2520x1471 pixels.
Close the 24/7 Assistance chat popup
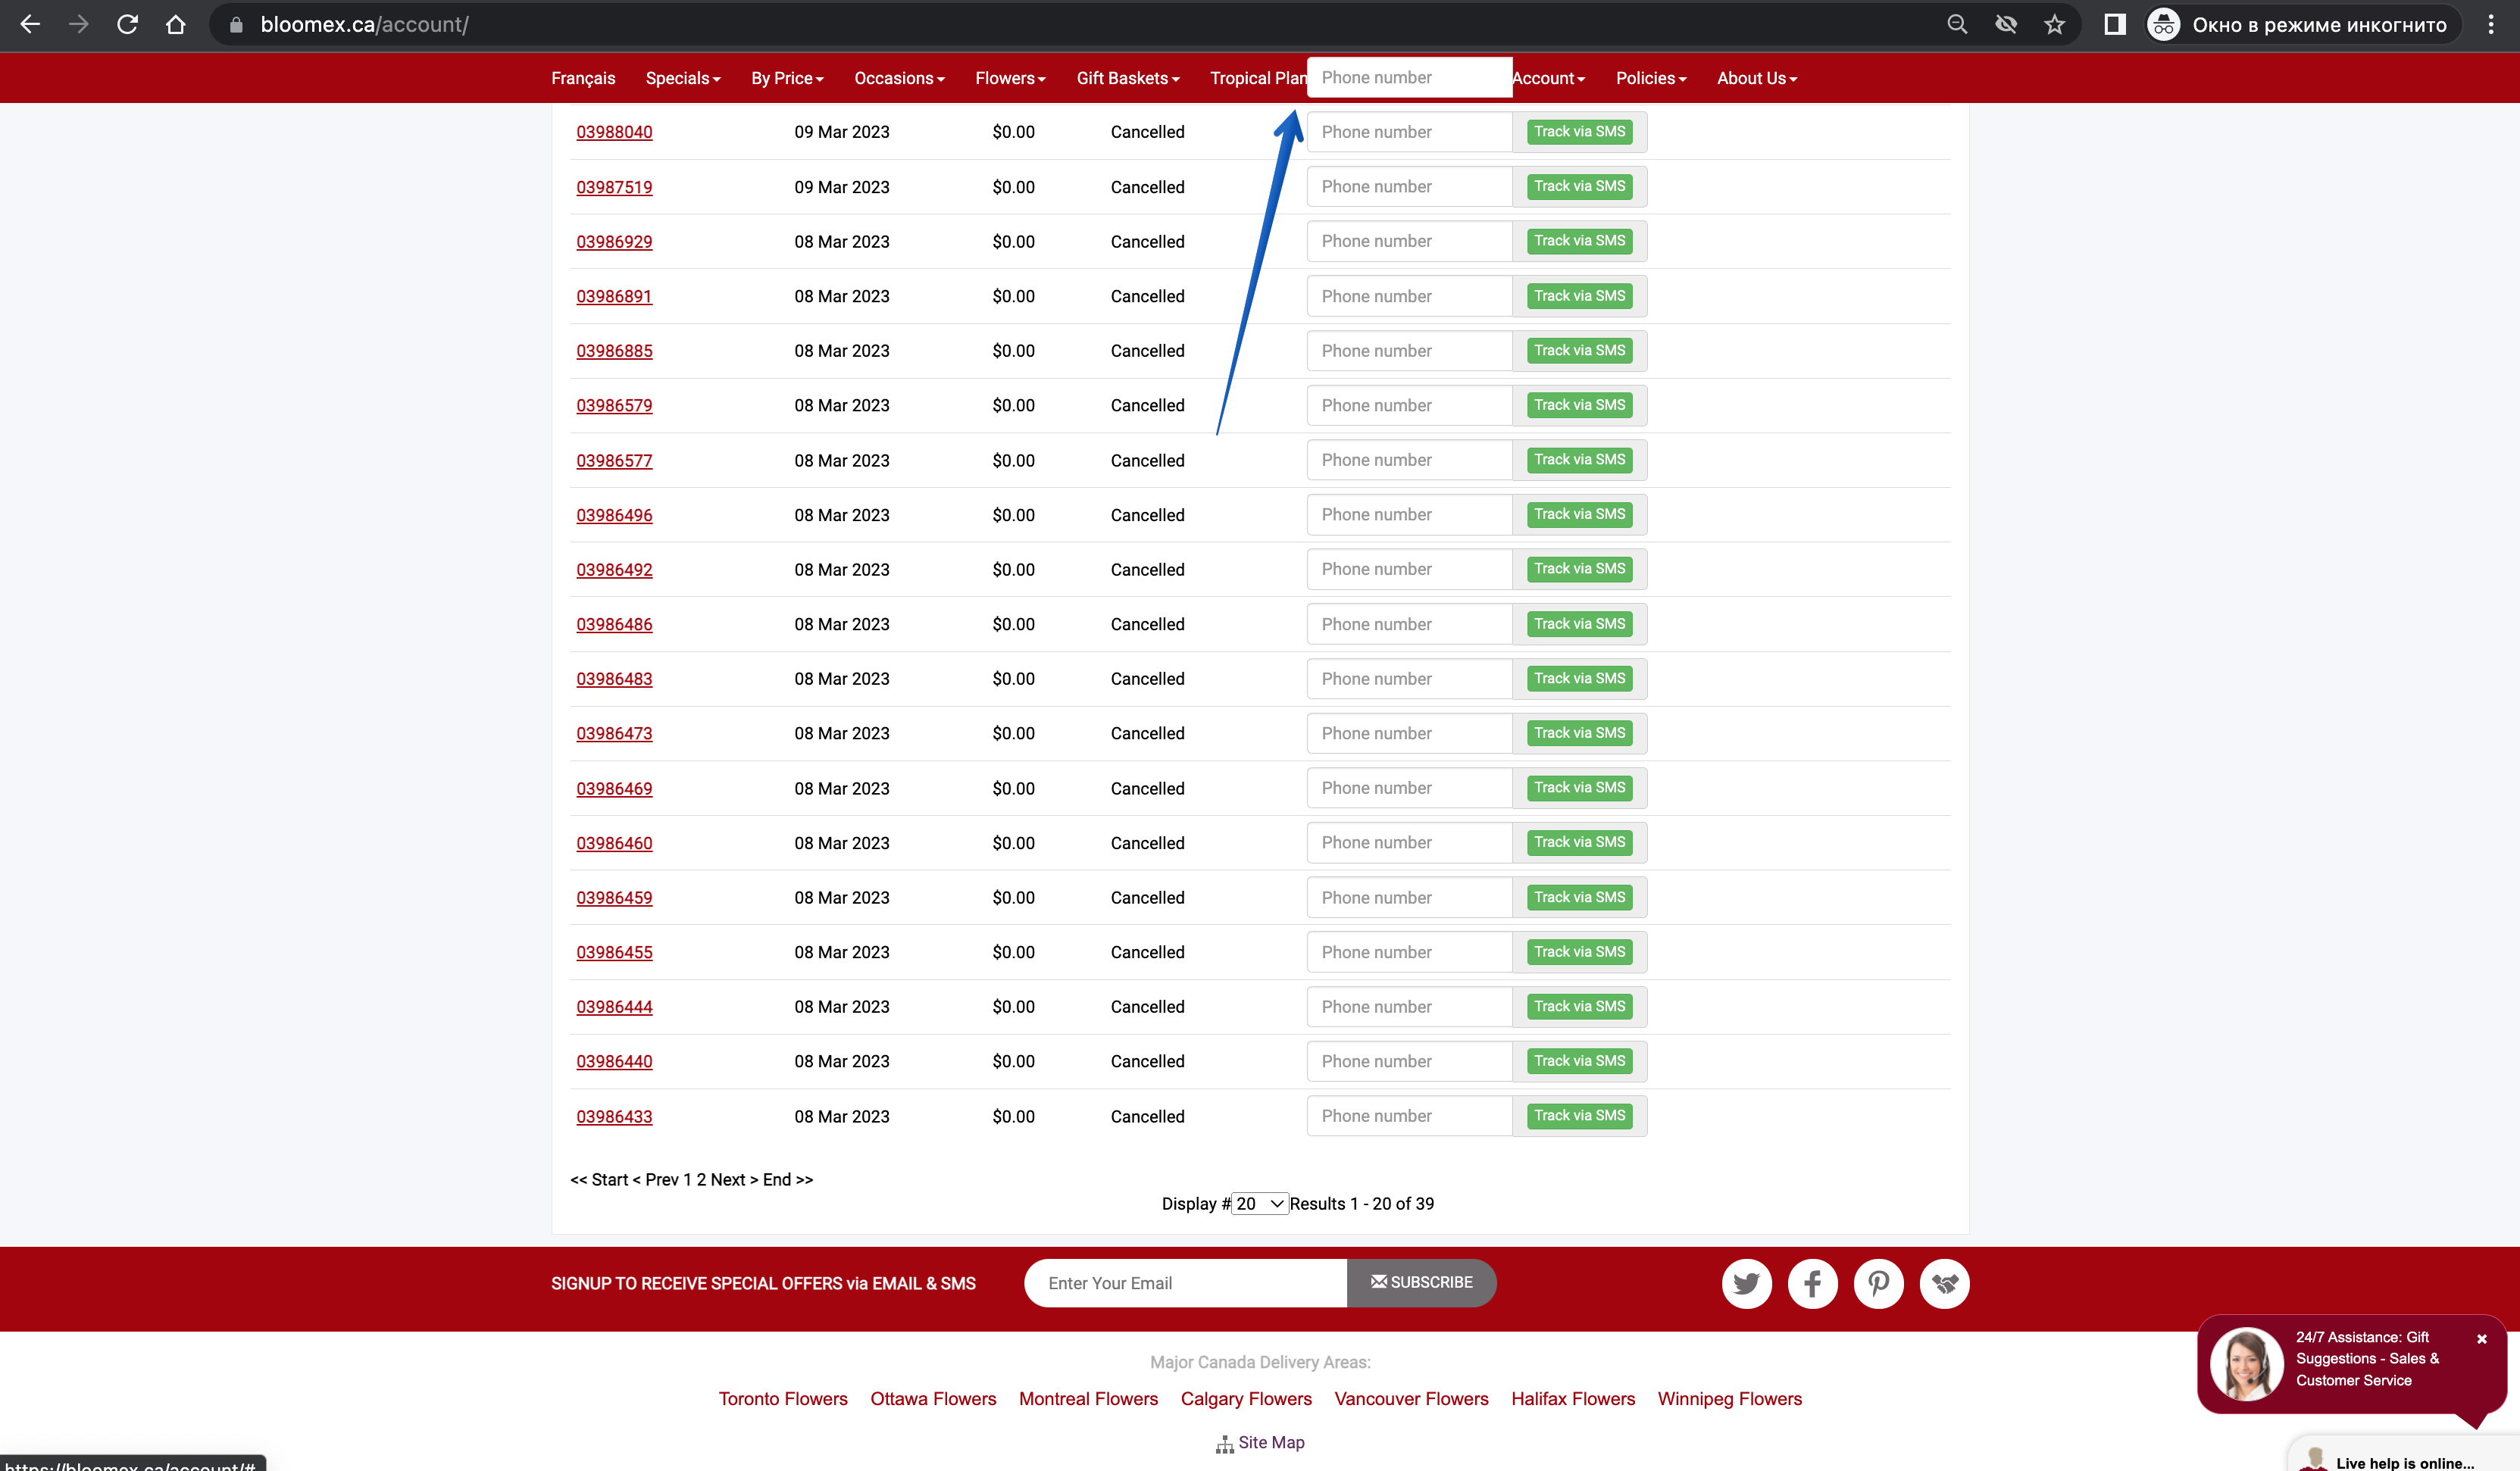coord(2481,1338)
